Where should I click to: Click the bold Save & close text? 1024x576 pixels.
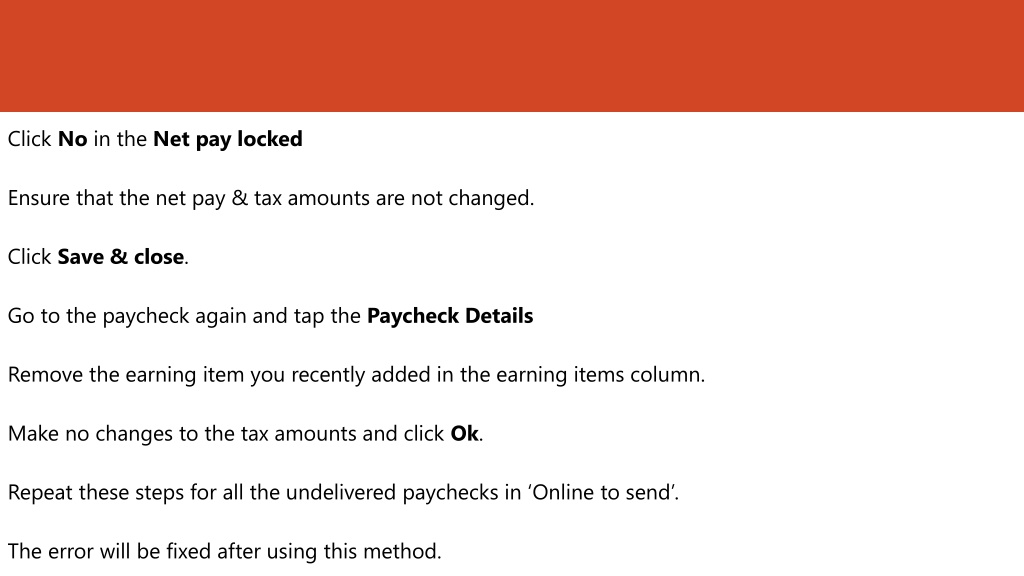[121, 257]
